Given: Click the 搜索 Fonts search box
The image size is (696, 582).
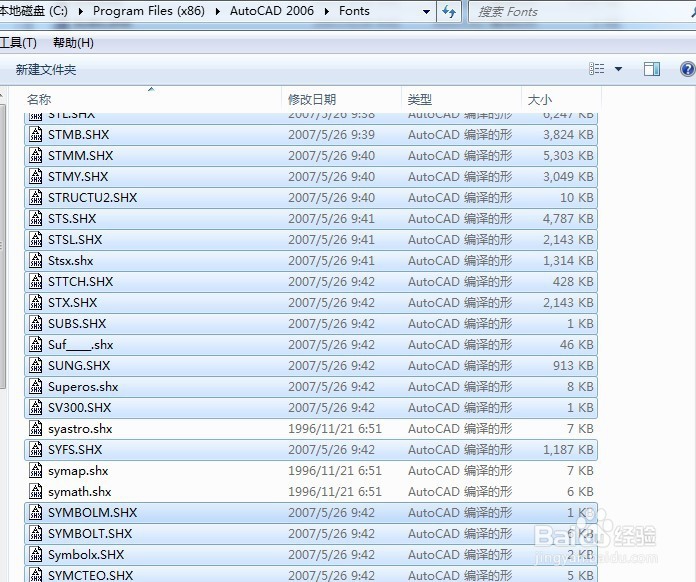Looking at the screenshot, I should coord(581,12).
